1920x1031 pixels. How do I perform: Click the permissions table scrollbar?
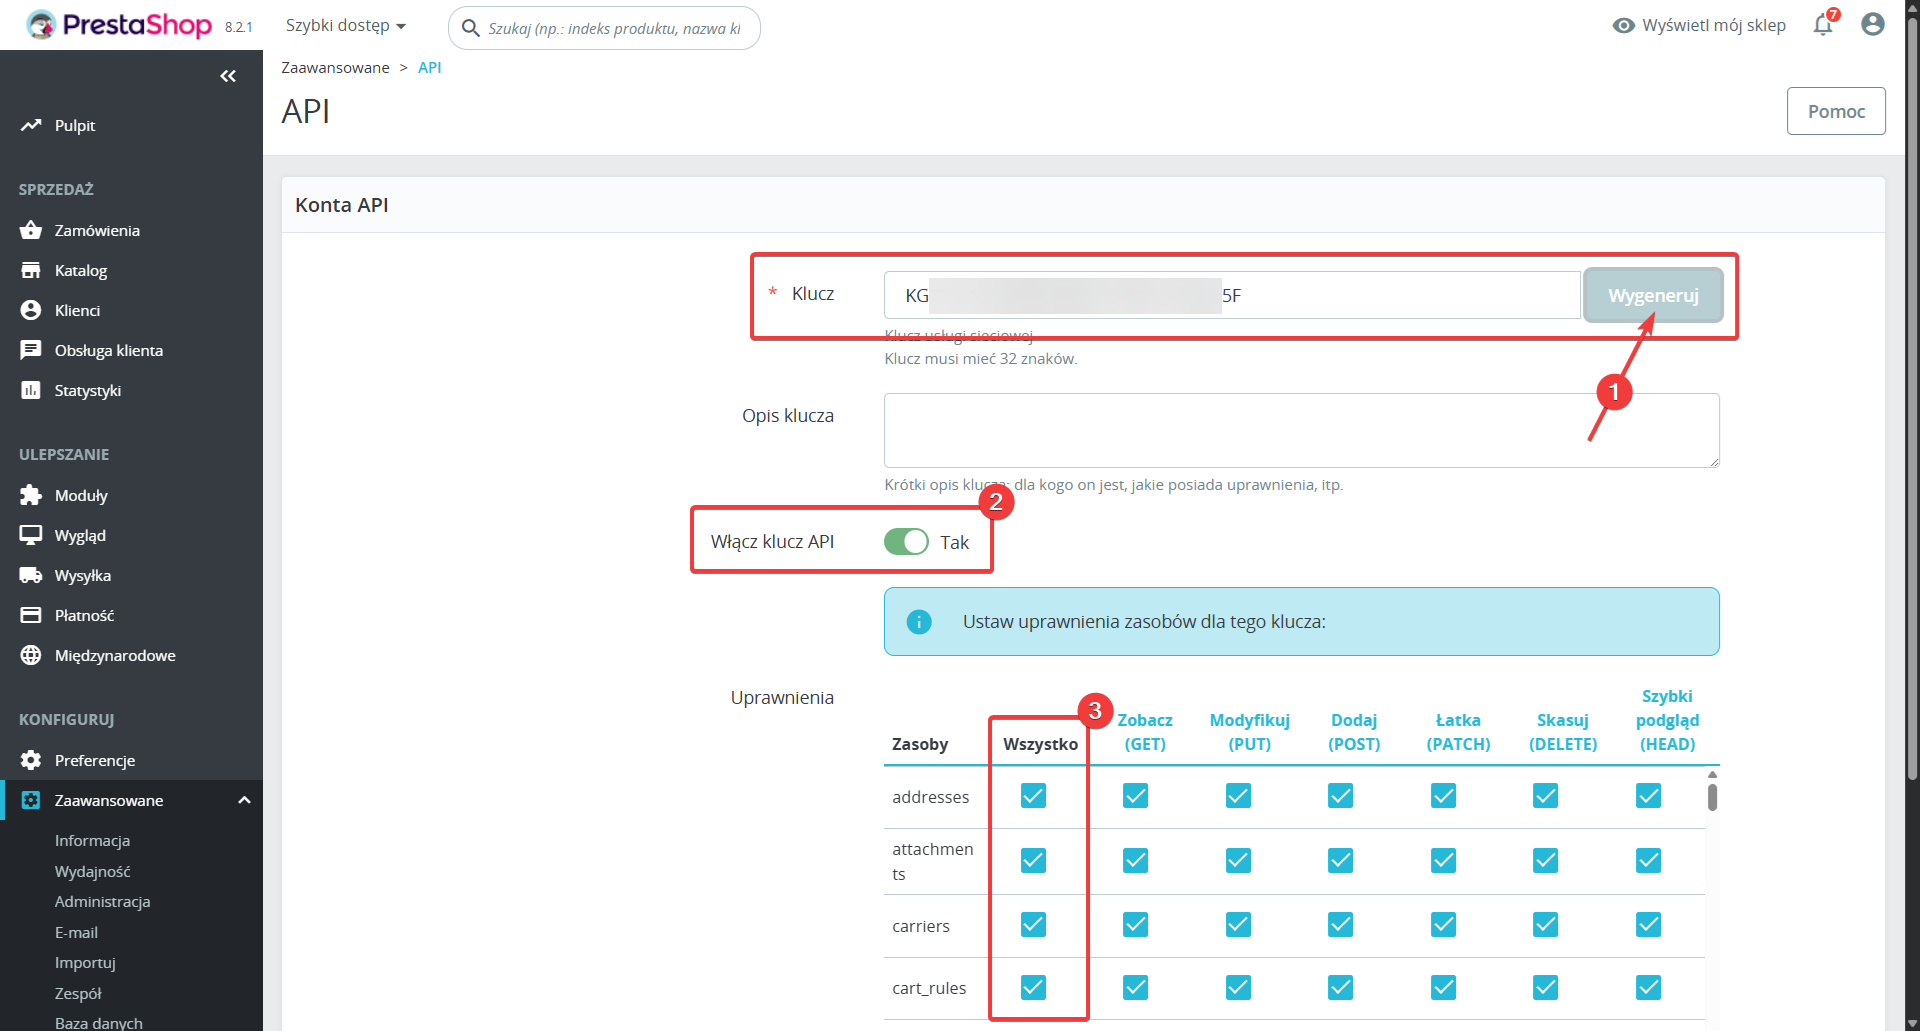[x=1712, y=797]
